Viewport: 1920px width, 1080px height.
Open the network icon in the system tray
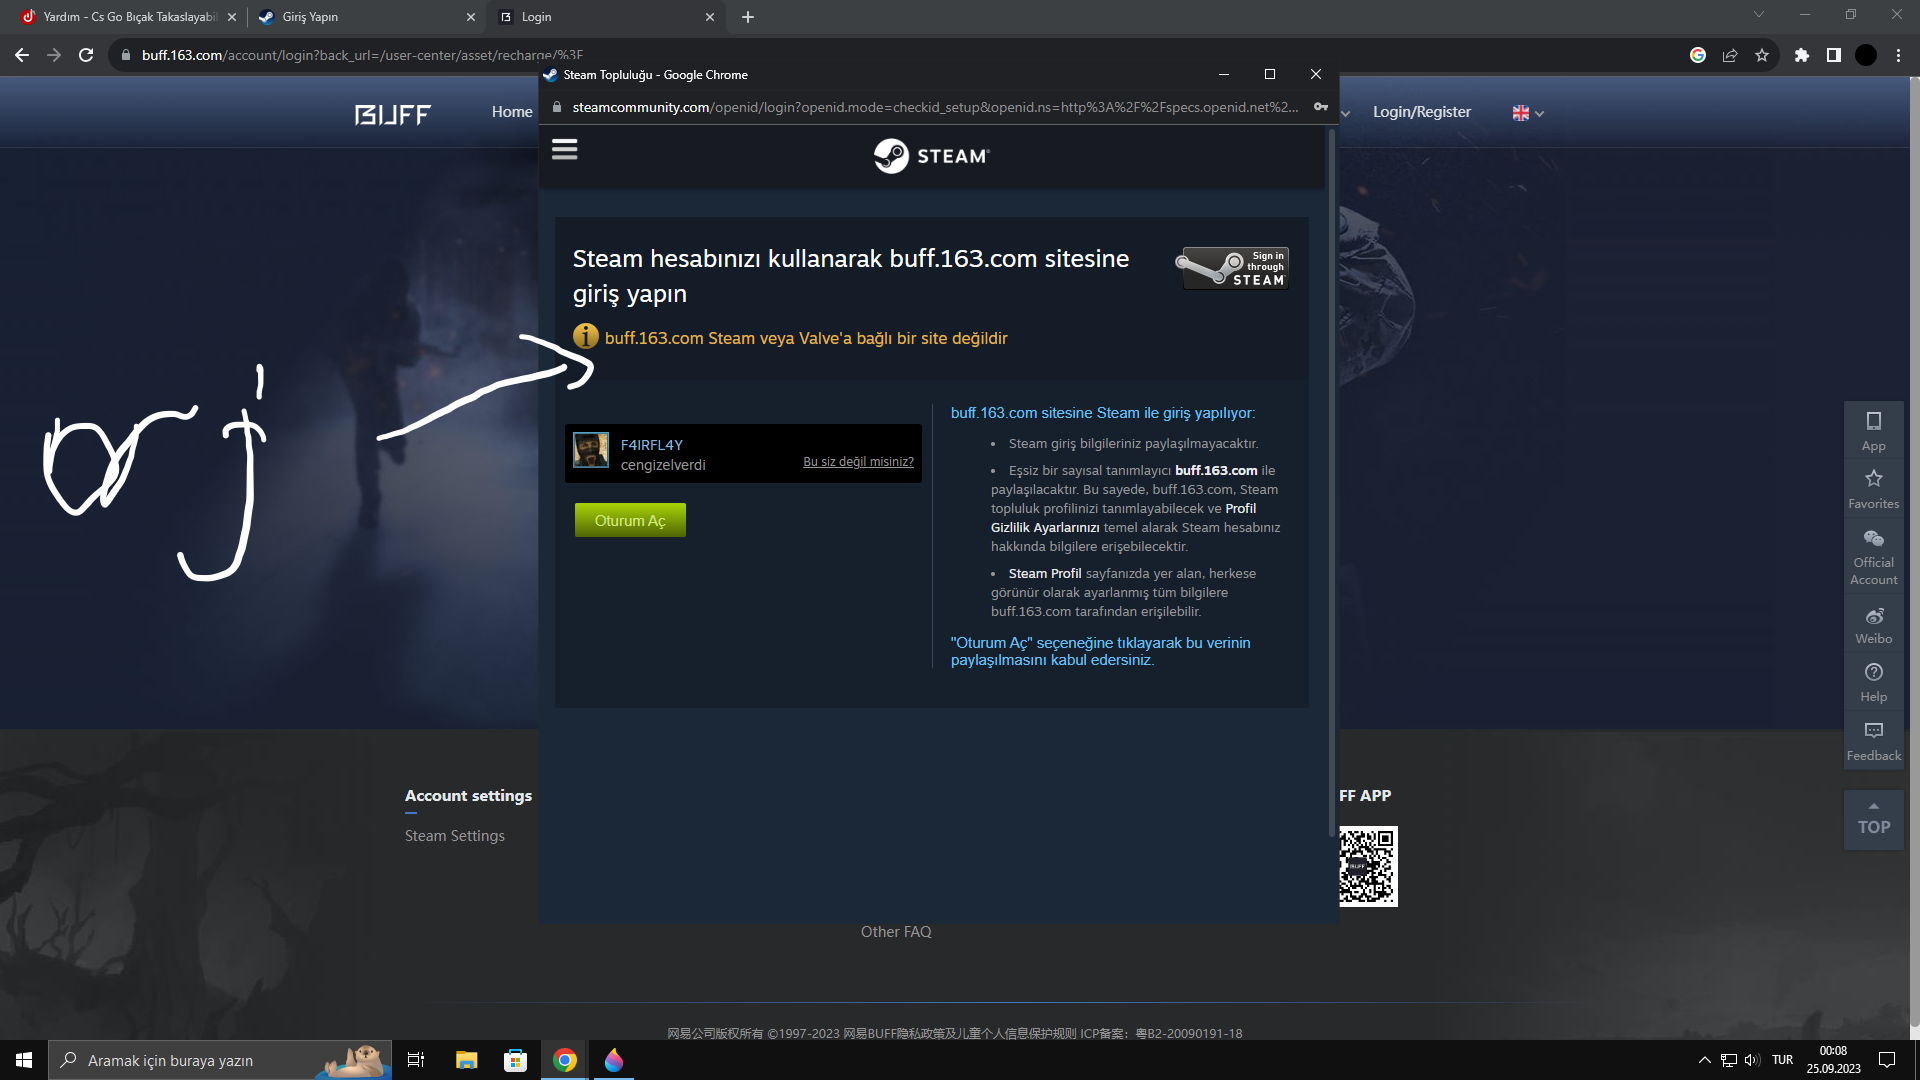(x=1729, y=1060)
